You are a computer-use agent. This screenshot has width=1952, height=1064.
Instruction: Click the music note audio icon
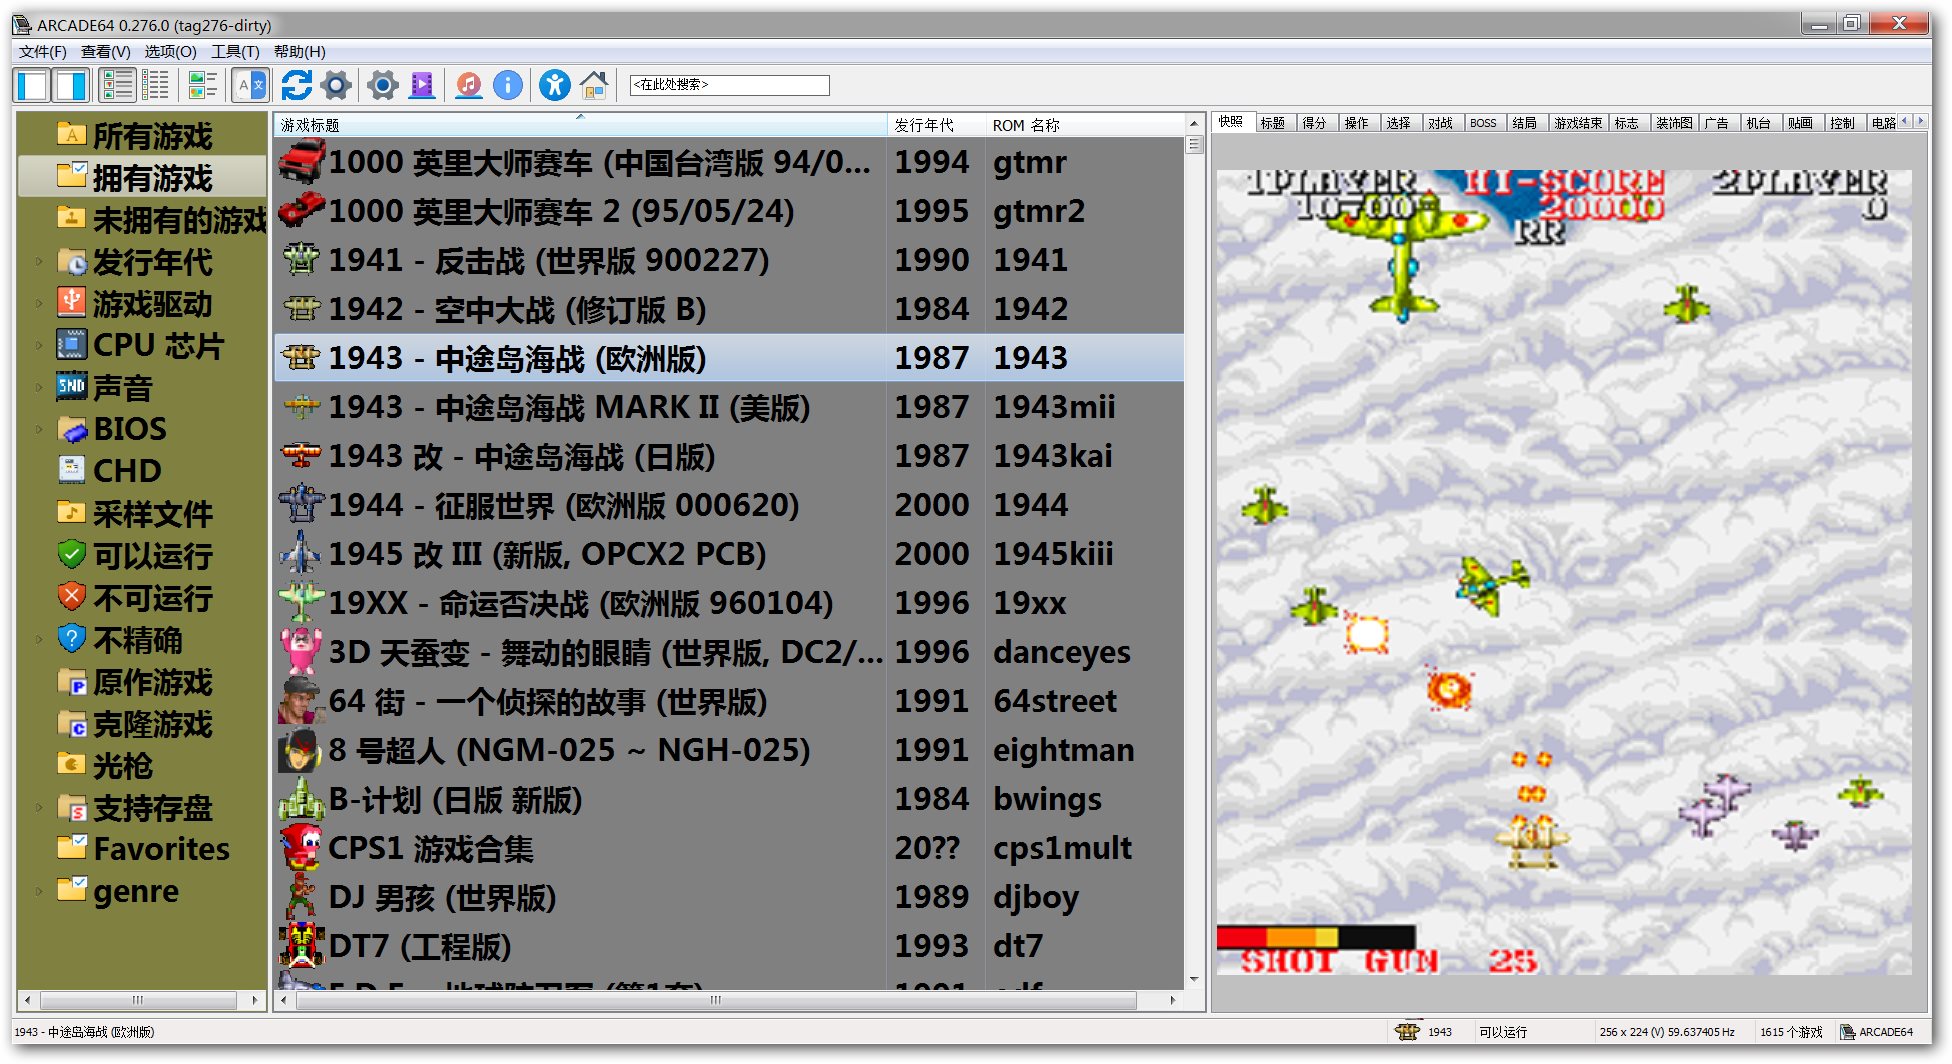[468, 85]
